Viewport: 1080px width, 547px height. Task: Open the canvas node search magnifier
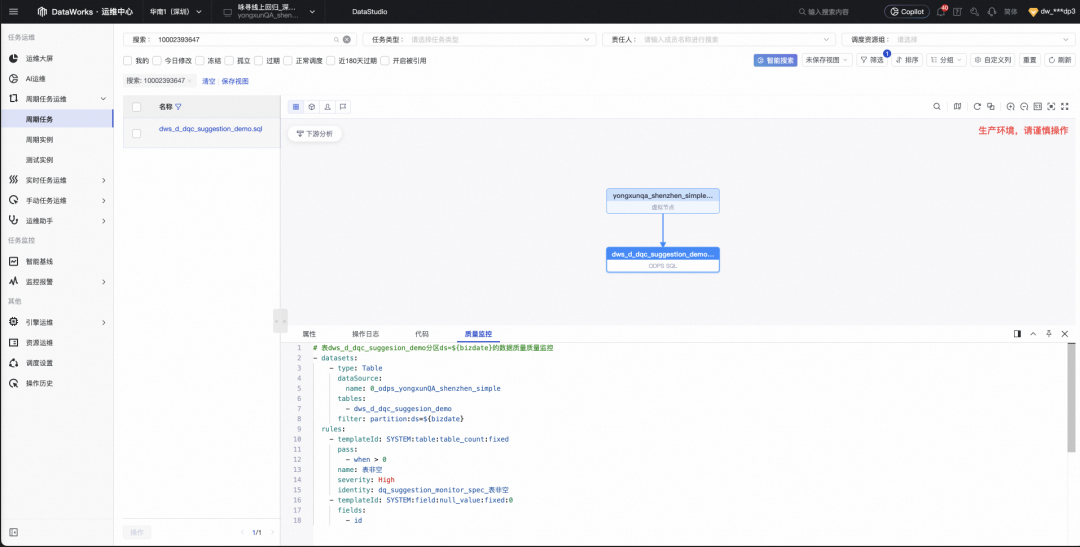pos(937,107)
